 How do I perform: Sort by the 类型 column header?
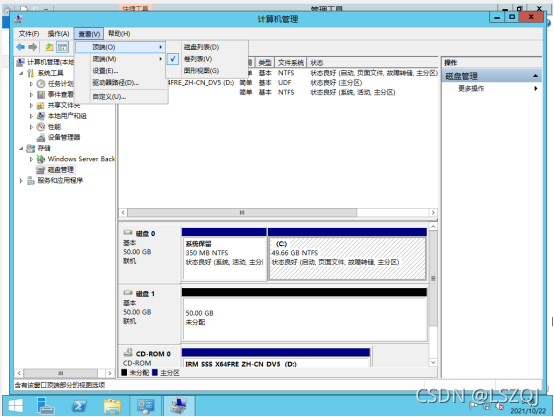point(265,63)
